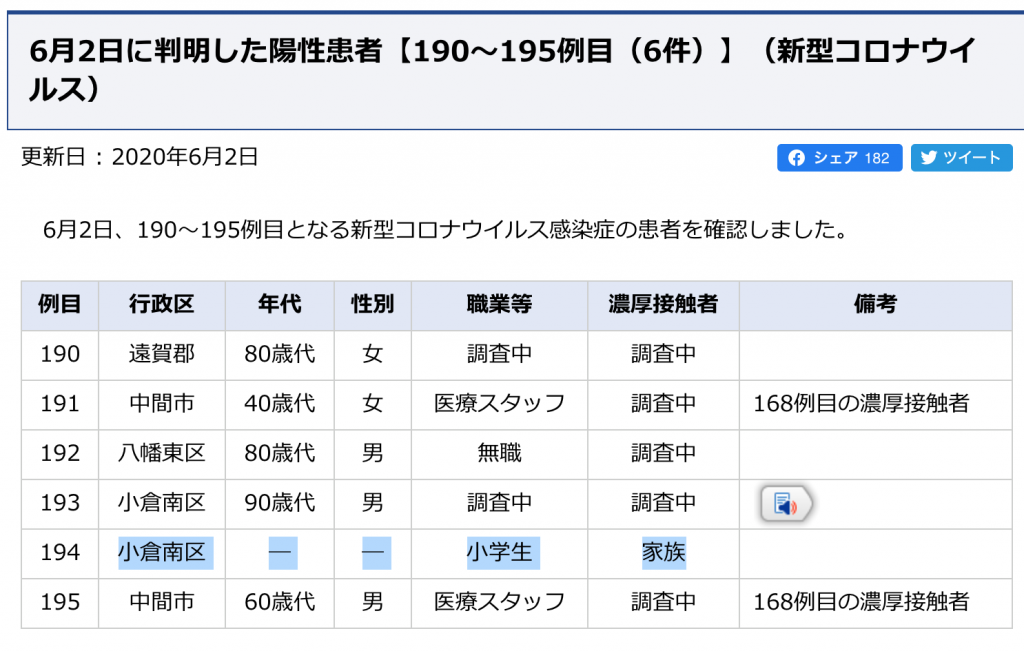Click the 無職 occupation cell
Viewport: 1024px width, 651px height.
[499, 453]
